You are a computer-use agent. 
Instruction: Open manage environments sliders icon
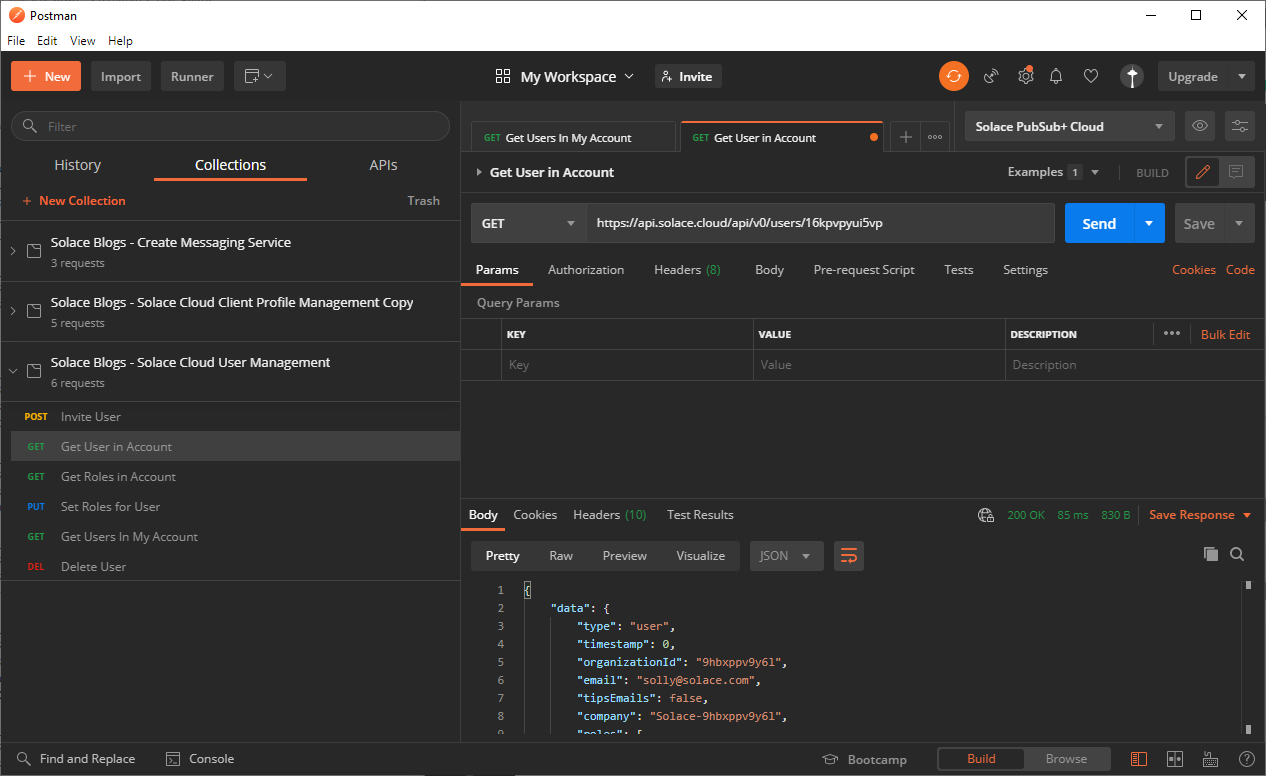coord(1240,126)
